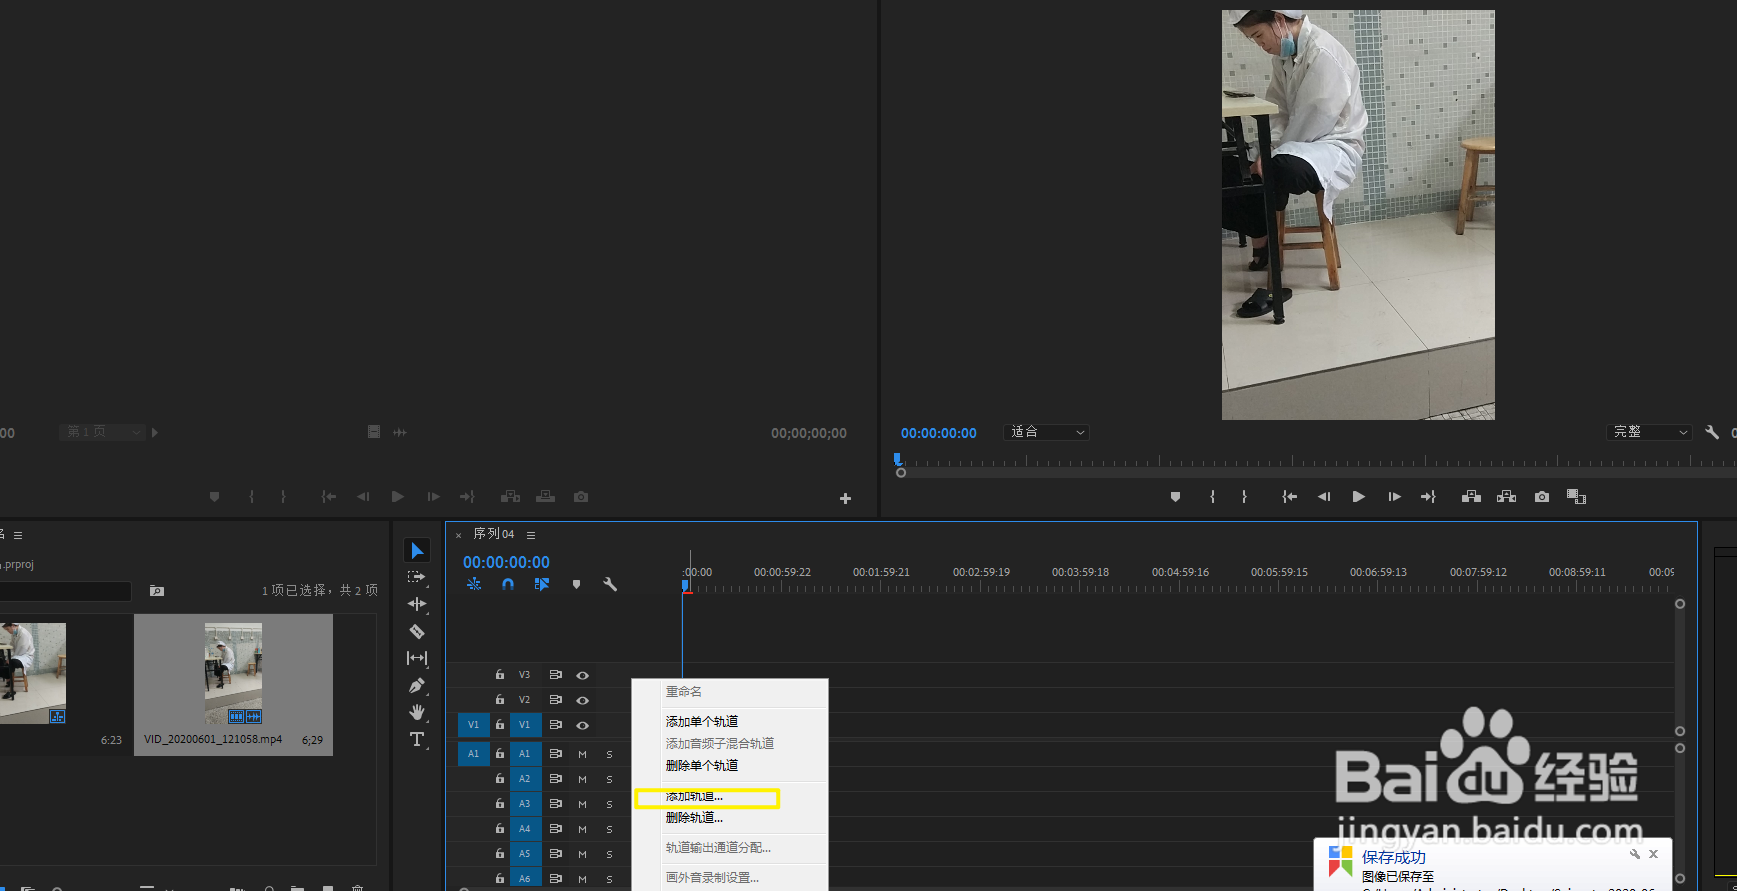Select the Selection tool arrow
Viewport: 1737px width, 891px height.
tap(417, 550)
